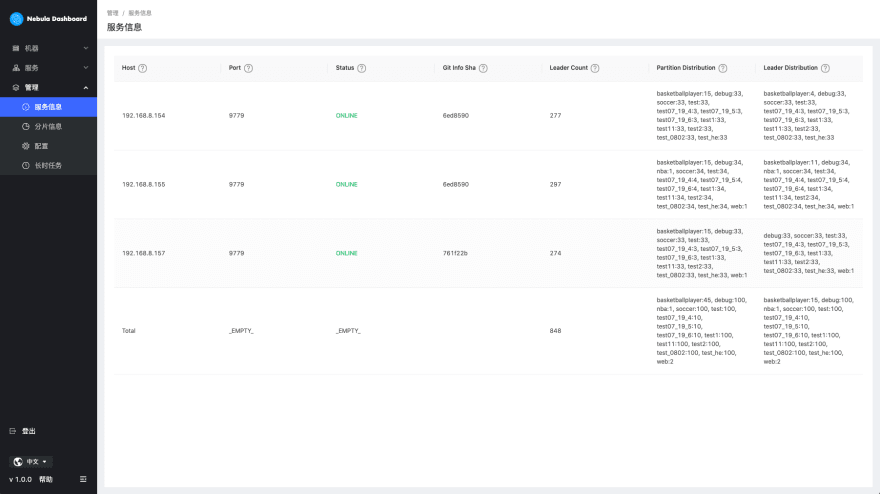This screenshot has height=494, width=880.
Task: Click the Nebula Dashboard title text
Action: point(57,19)
